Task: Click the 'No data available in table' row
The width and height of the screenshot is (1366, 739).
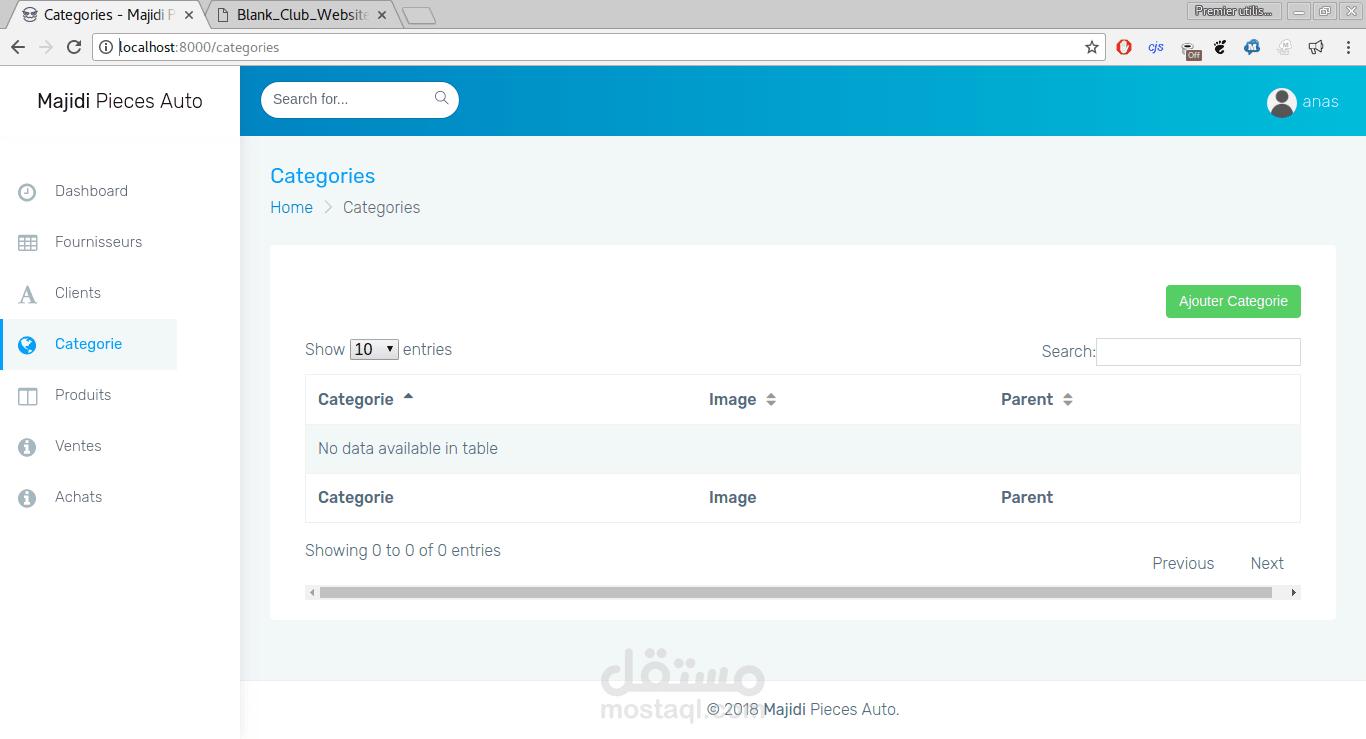Action: click(803, 449)
